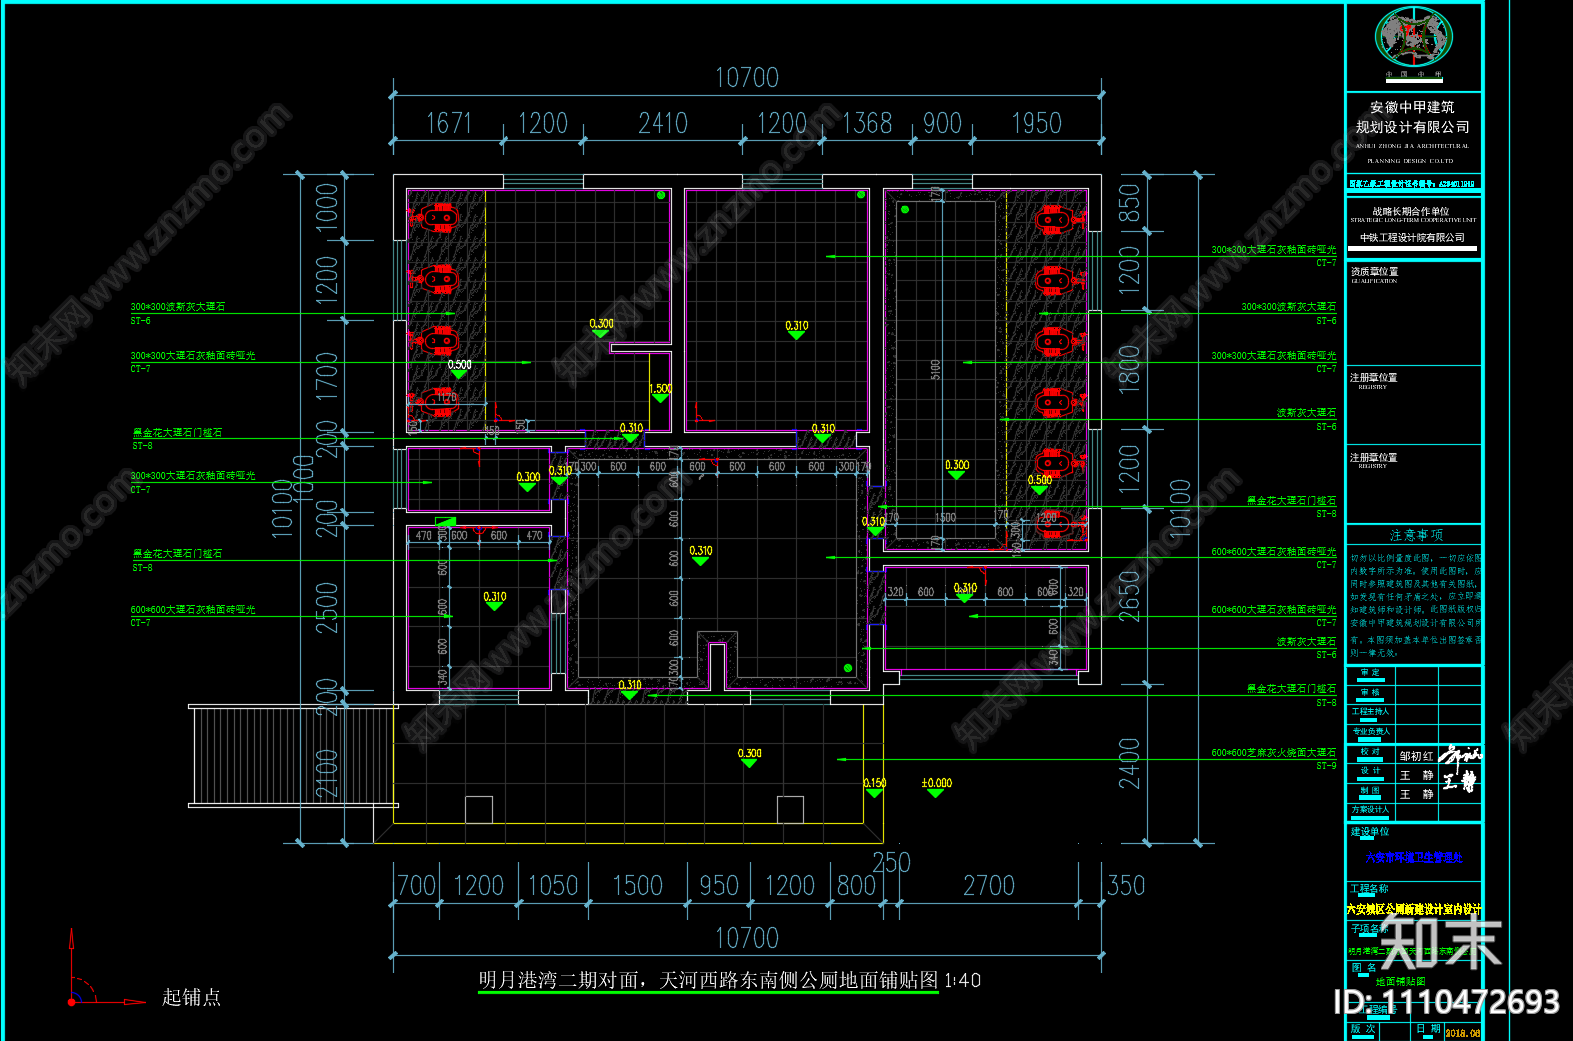This screenshot has width=1573, height=1041.
Task: Select the '起铺点' label
Action: click(x=191, y=997)
